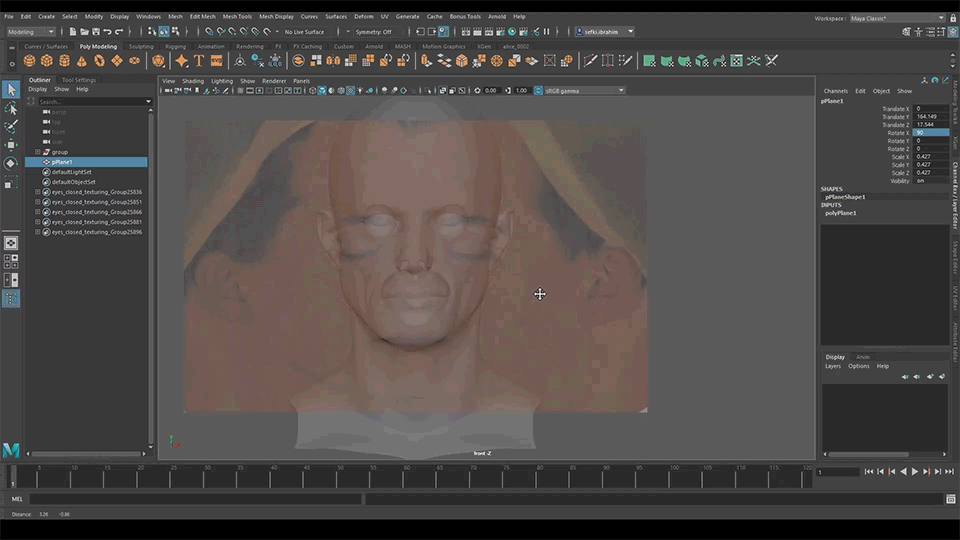Click the Polygon Type text tool icon
Image resolution: width=960 pixels, height=540 pixels.
point(199,61)
